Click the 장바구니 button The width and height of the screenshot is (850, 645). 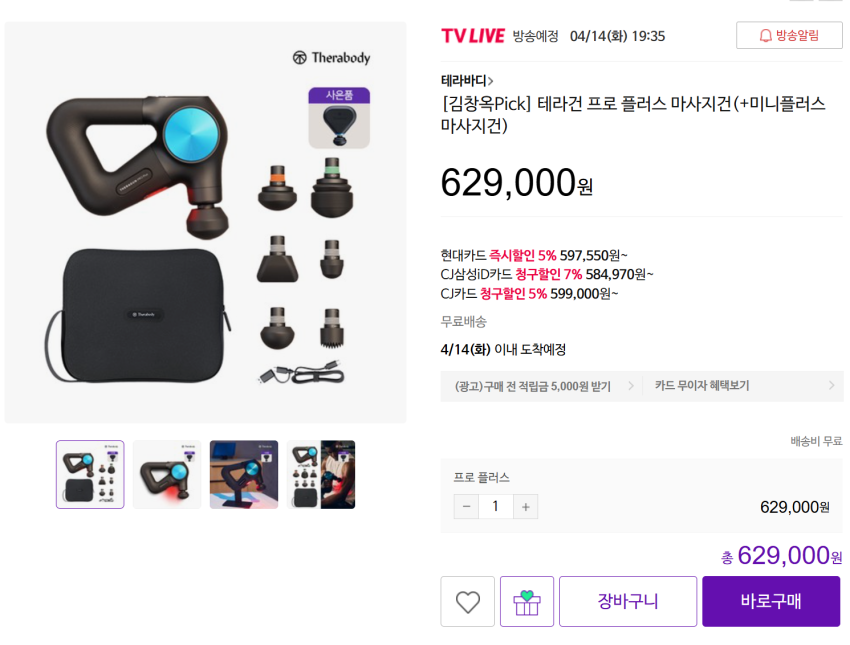point(628,601)
